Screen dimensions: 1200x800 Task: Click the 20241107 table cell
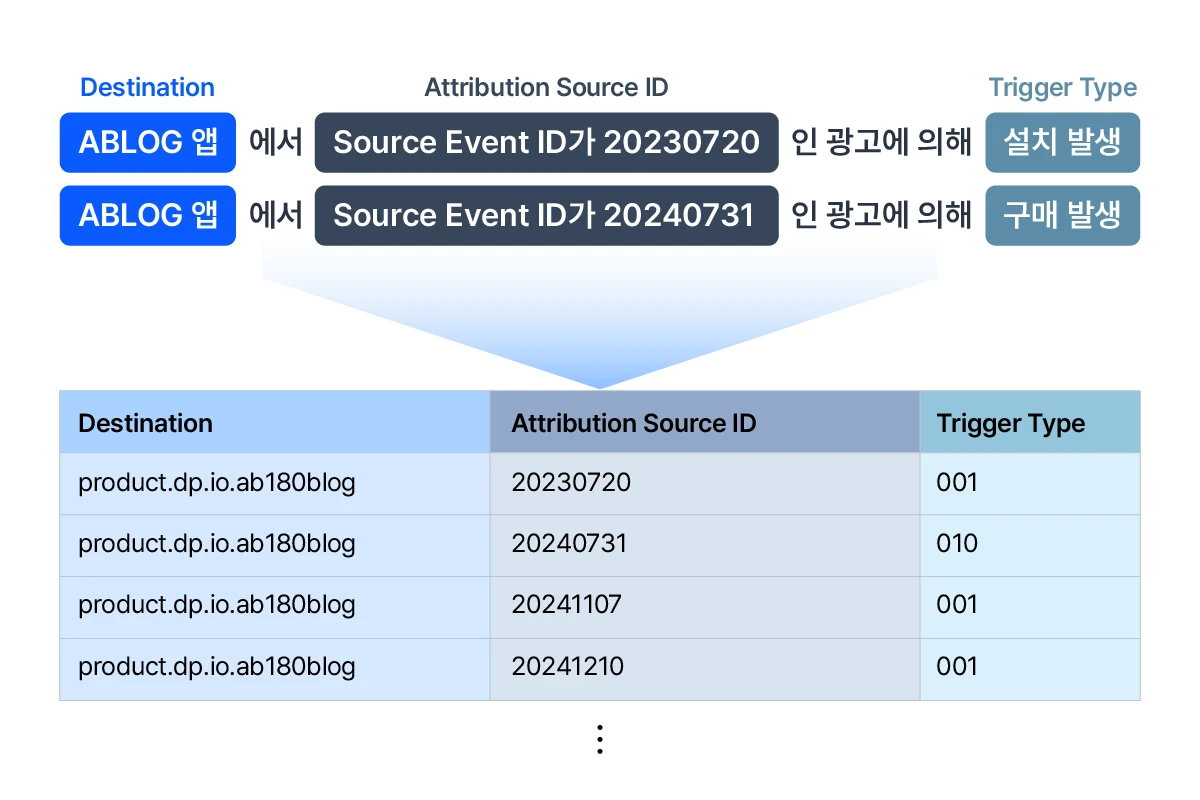[566, 605]
